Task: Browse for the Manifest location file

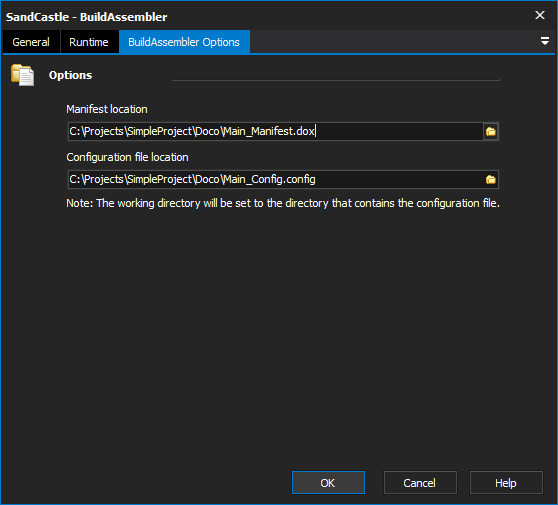Action: point(491,132)
